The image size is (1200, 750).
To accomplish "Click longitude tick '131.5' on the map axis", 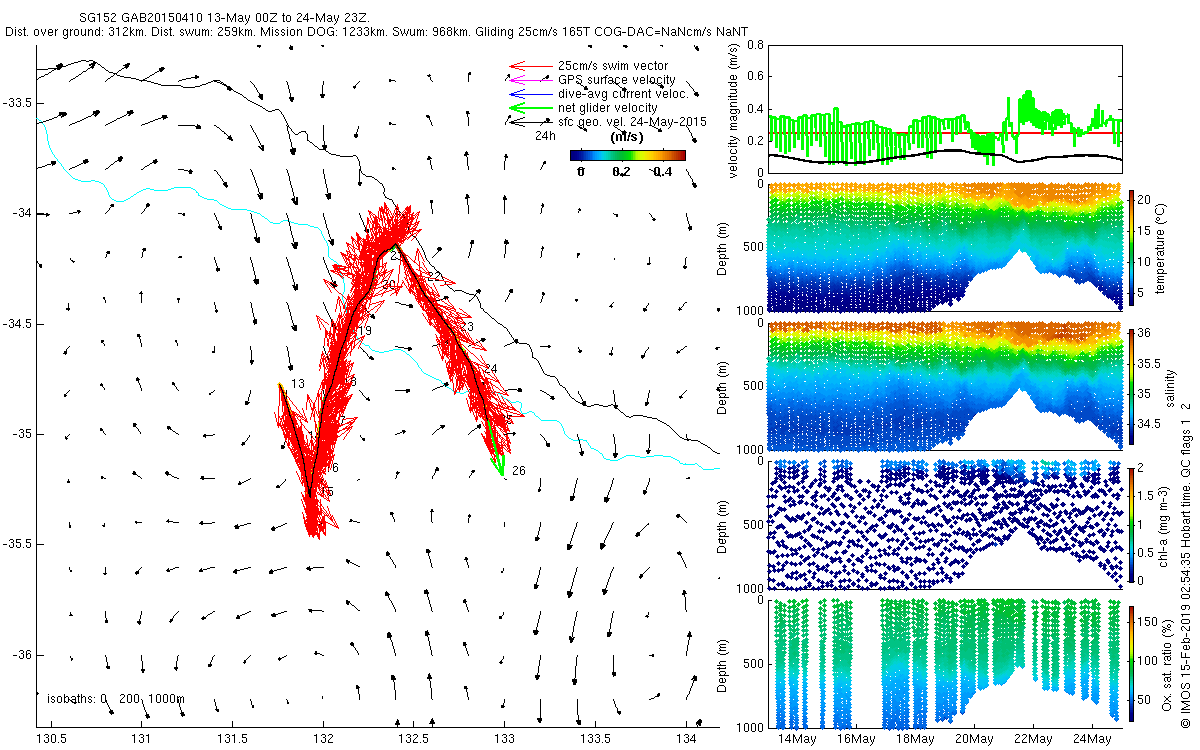I will [x=232, y=738].
